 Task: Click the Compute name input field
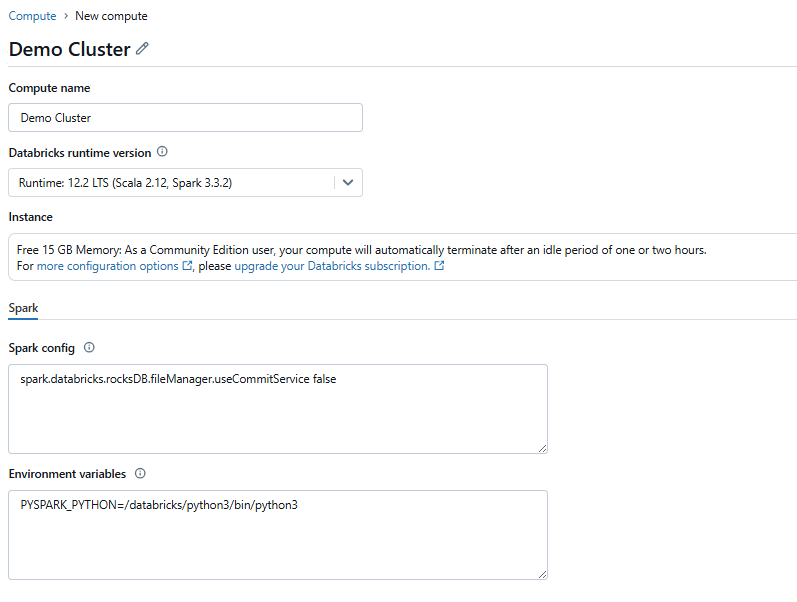click(x=186, y=117)
